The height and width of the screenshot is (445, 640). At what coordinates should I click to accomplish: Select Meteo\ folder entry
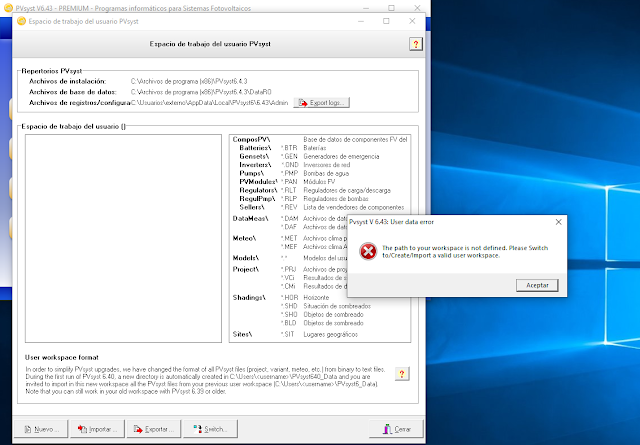[244, 238]
